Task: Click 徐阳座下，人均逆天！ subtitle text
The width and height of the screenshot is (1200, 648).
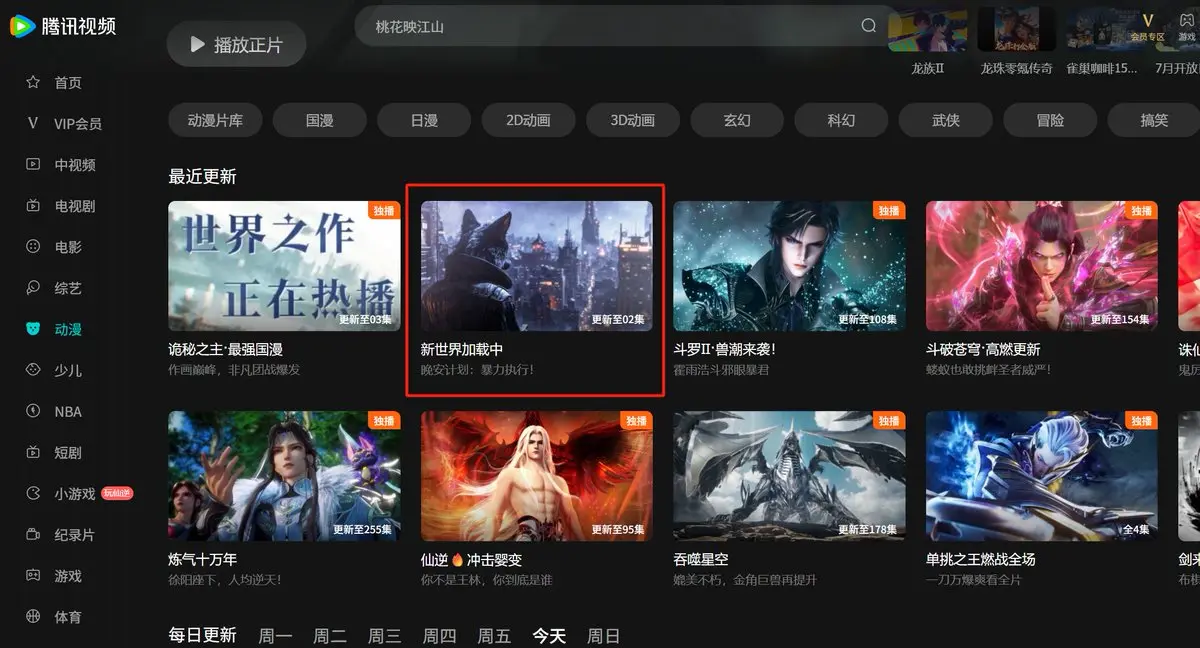Action: click(224, 579)
